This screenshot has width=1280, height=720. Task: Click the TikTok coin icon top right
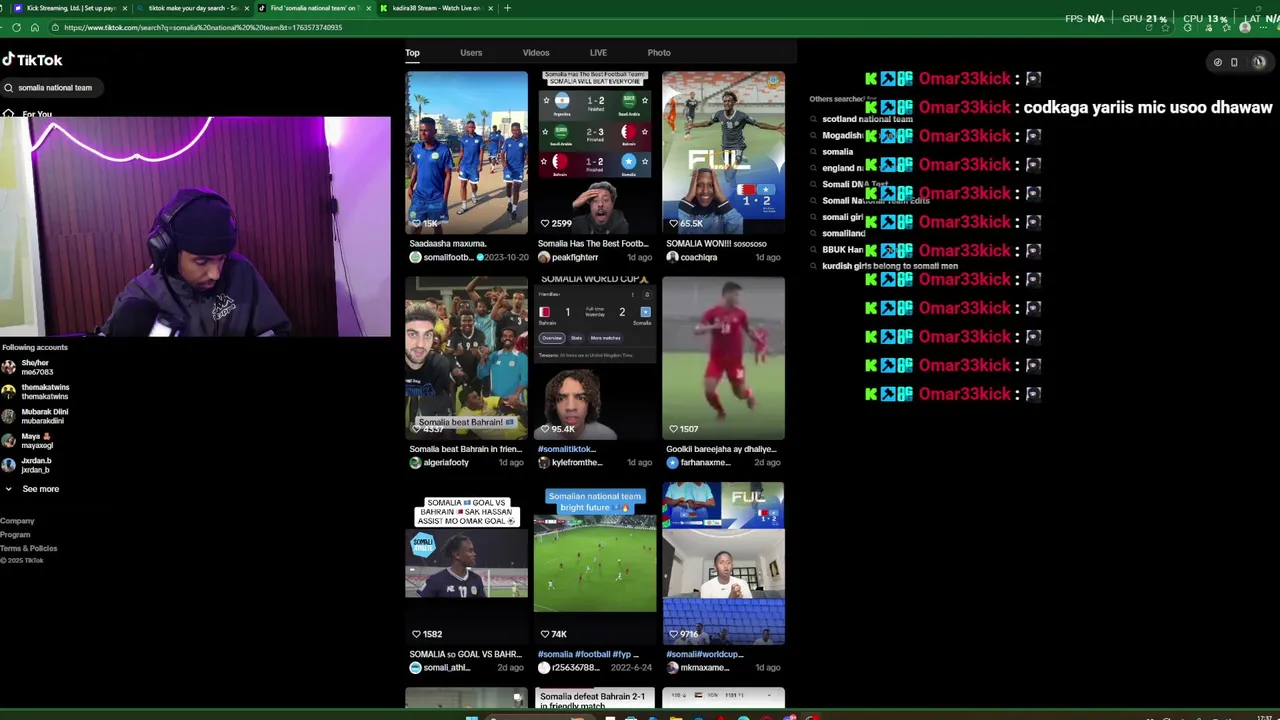point(1217,62)
